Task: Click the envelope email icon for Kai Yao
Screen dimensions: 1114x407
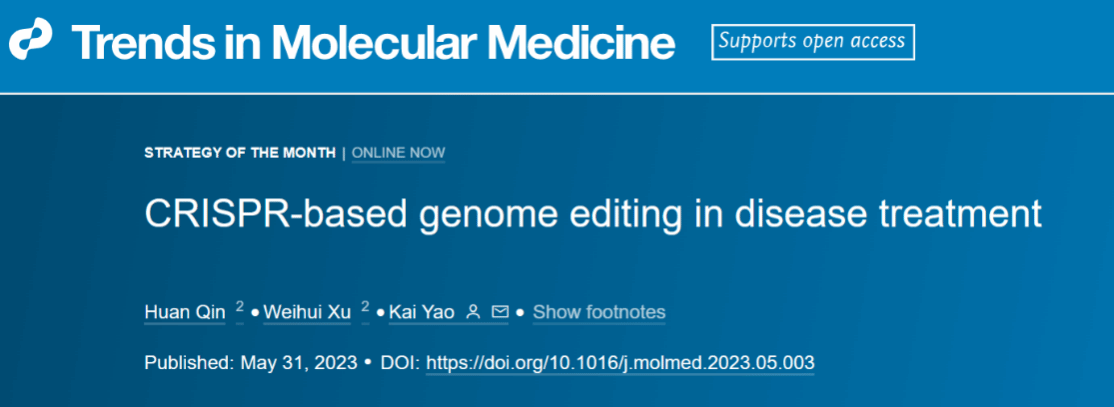Action: 500,312
